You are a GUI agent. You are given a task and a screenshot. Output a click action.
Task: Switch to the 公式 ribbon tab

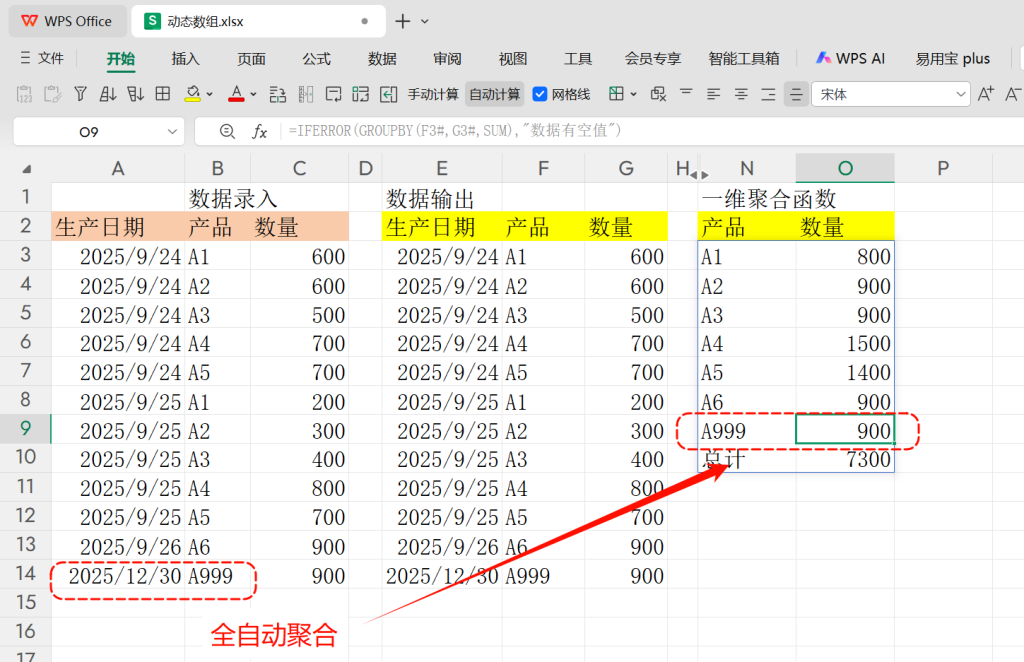[x=317, y=59]
